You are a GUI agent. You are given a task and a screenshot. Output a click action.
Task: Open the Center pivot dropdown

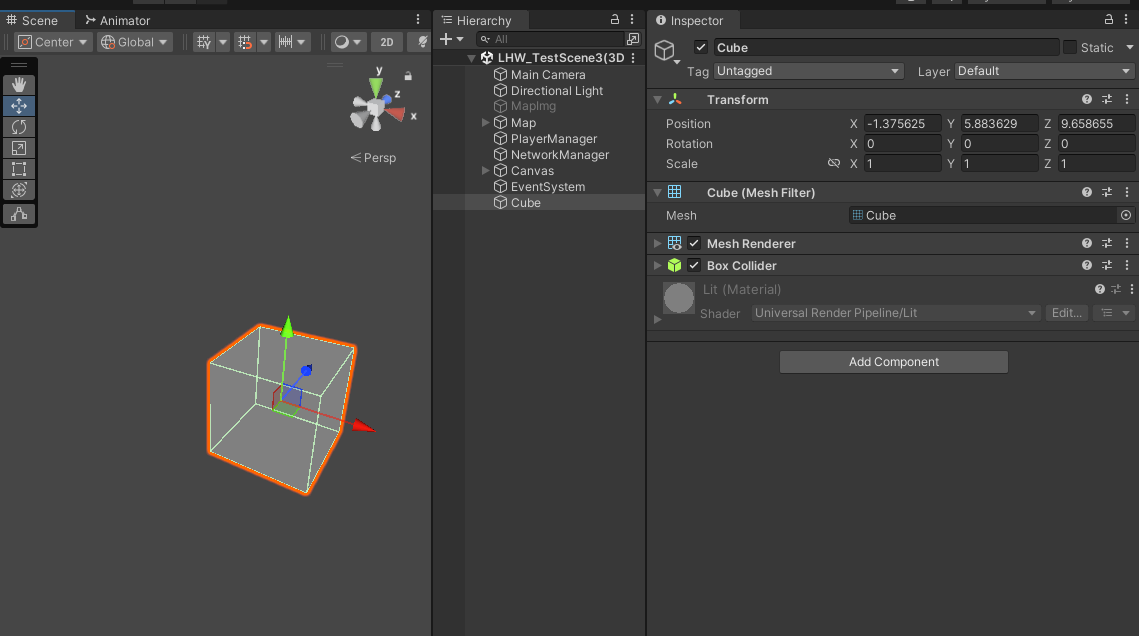pos(53,42)
